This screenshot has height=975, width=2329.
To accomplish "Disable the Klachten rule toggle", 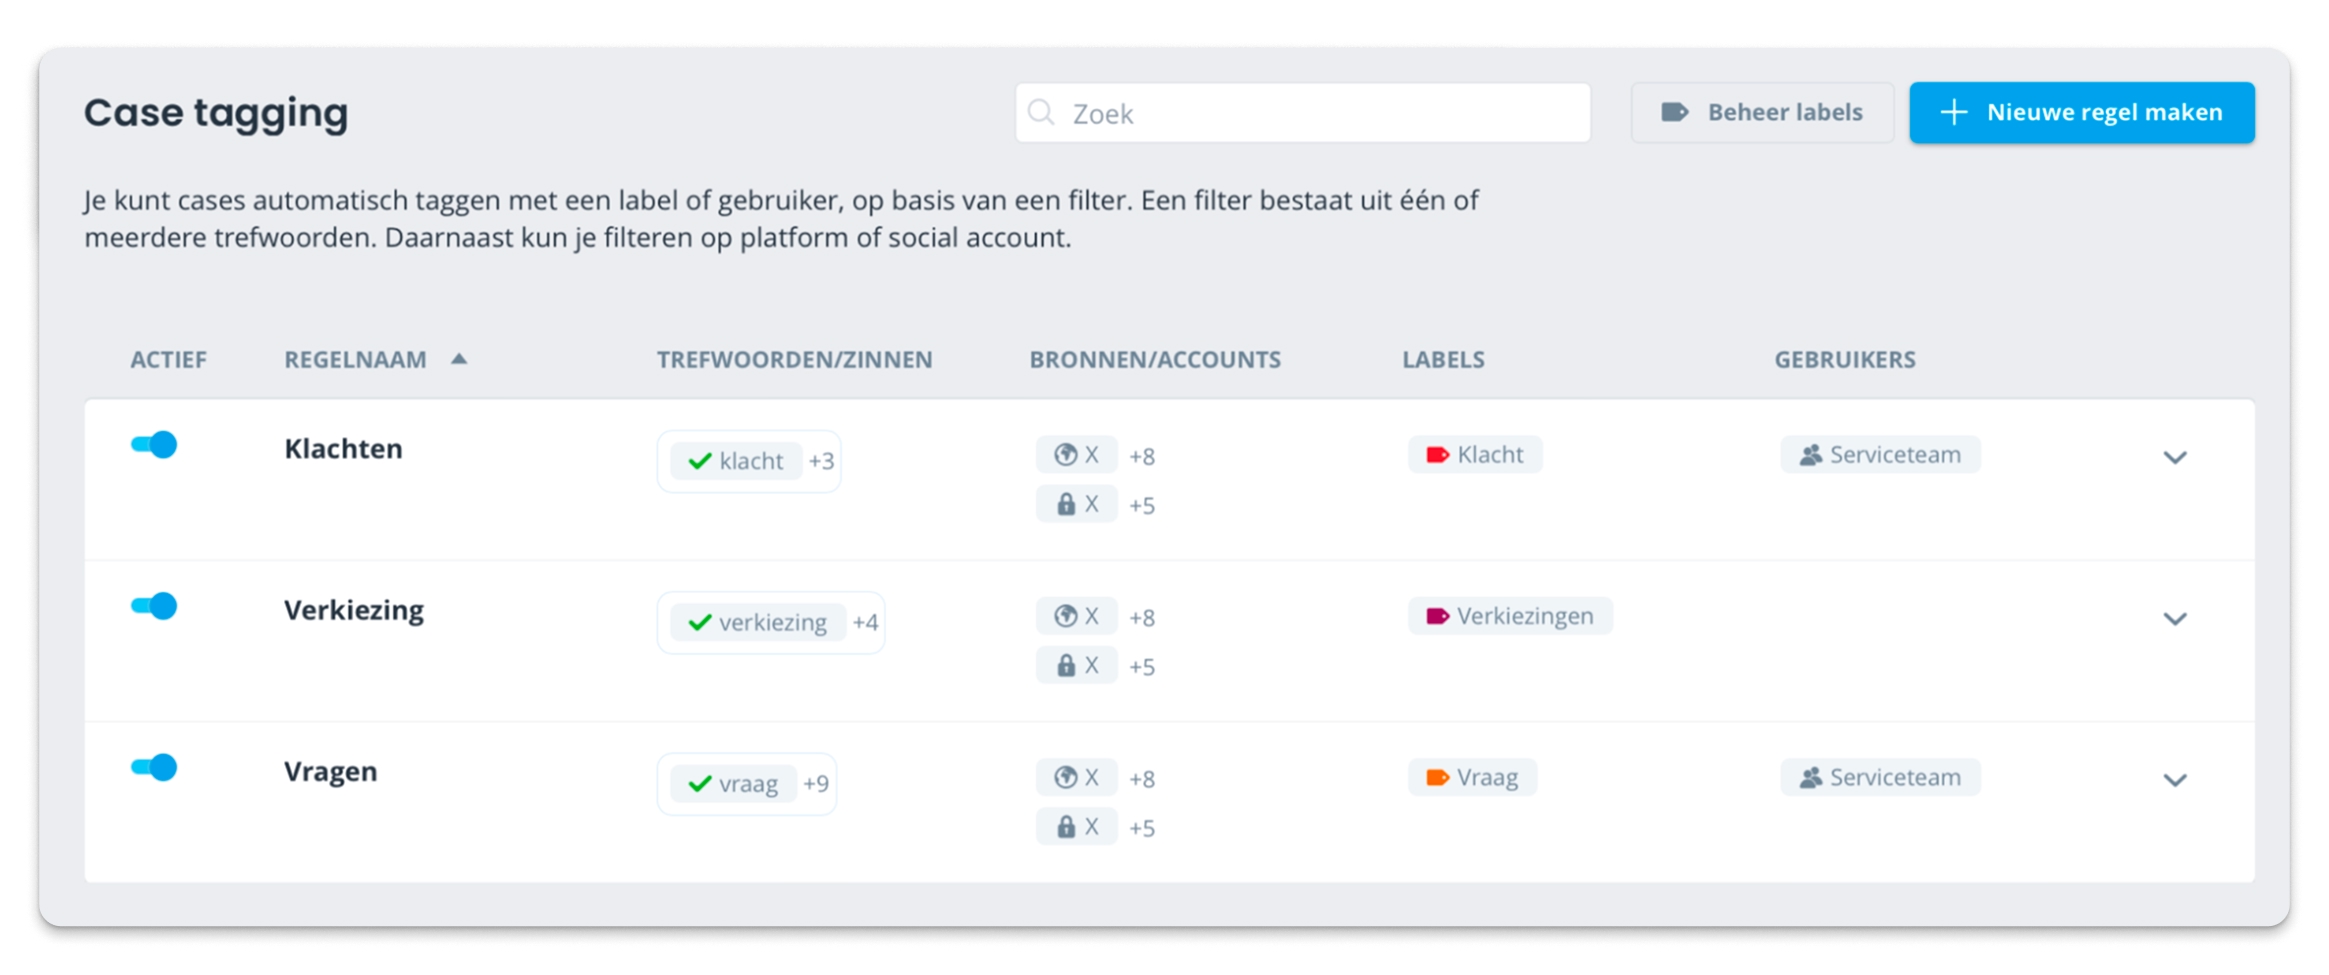I will pos(154,445).
